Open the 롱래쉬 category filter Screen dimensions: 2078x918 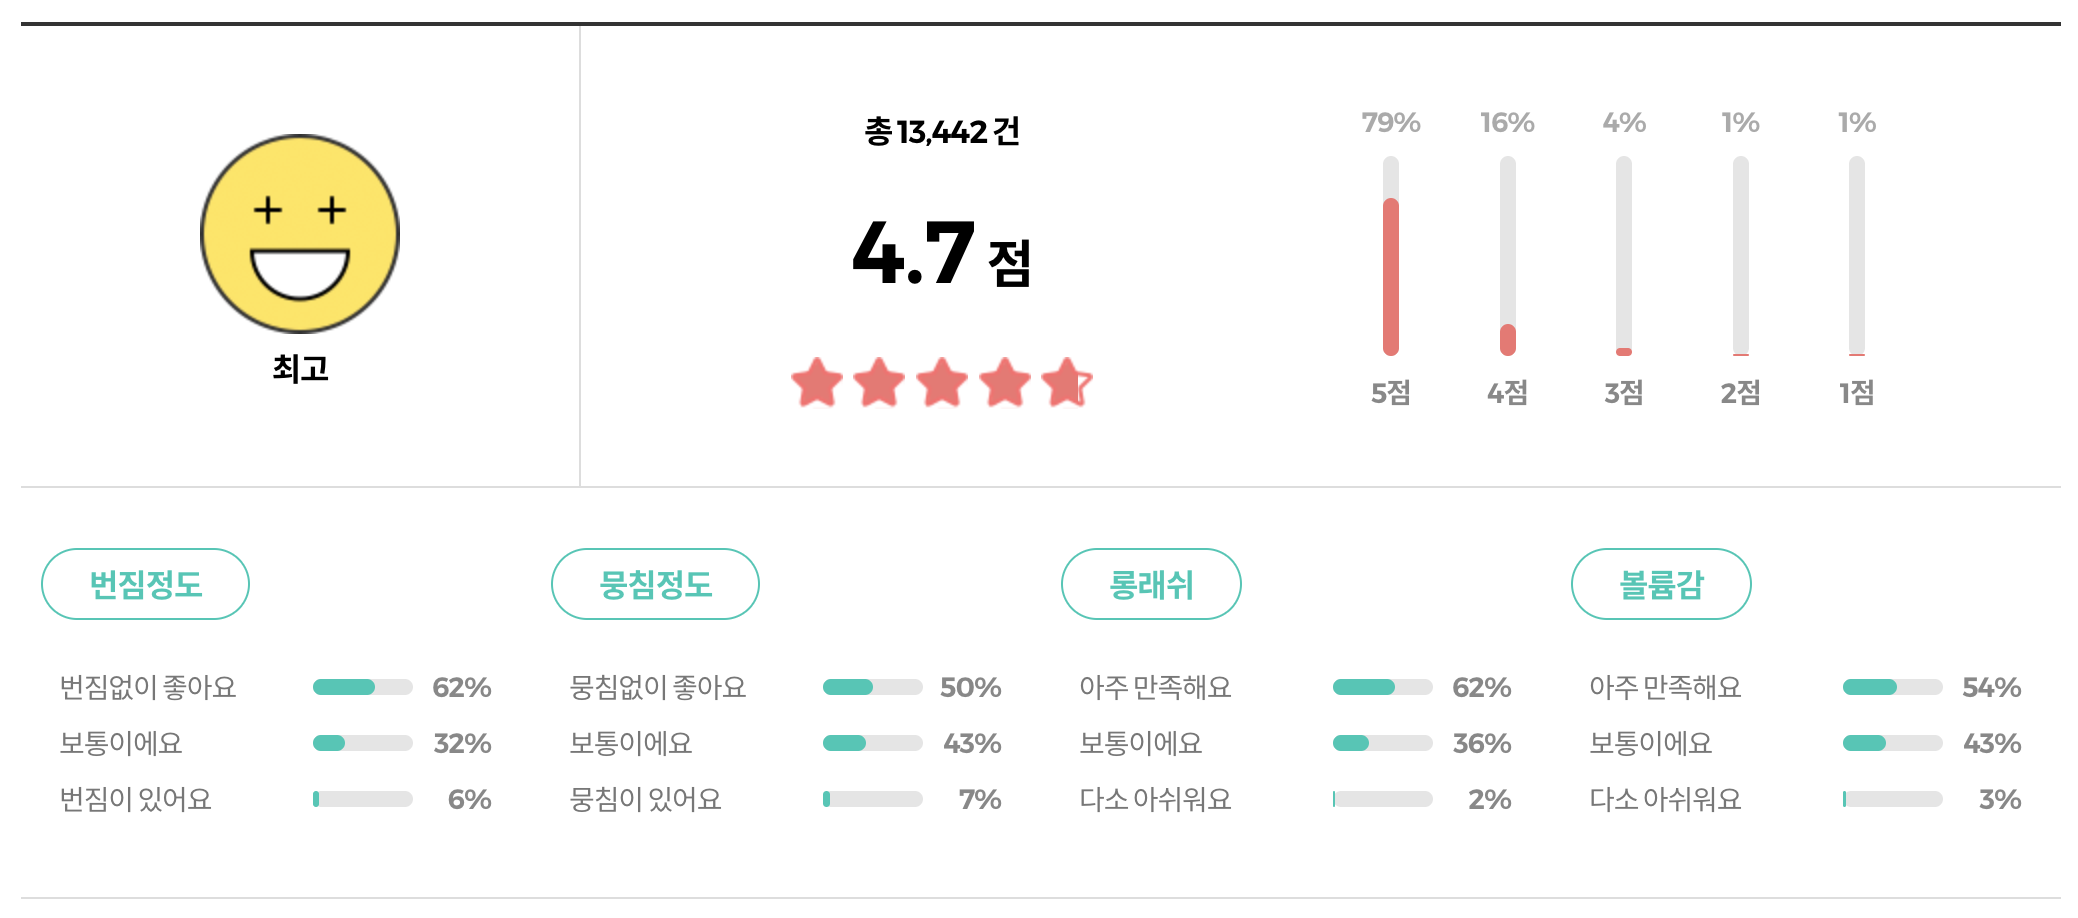[x=1151, y=584]
